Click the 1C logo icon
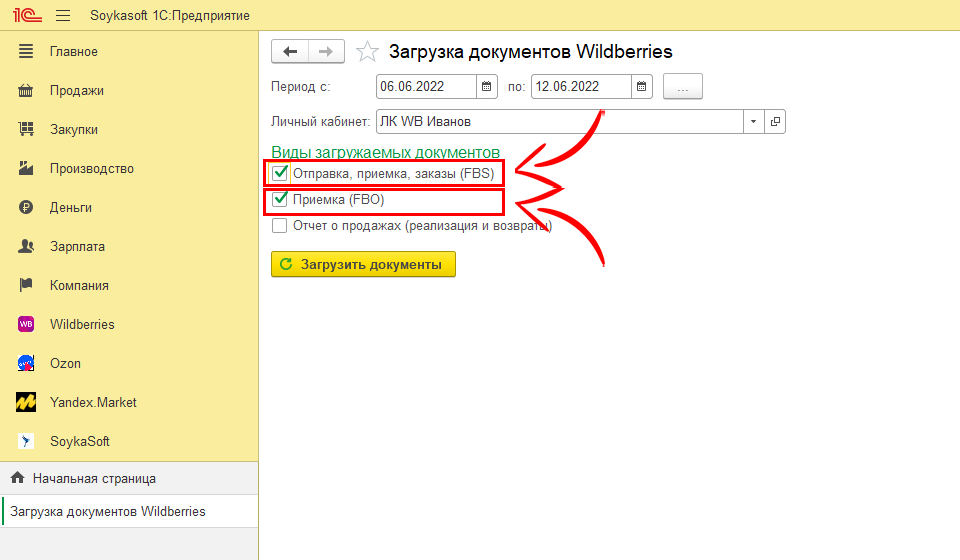The image size is (960, 560). 25,16
